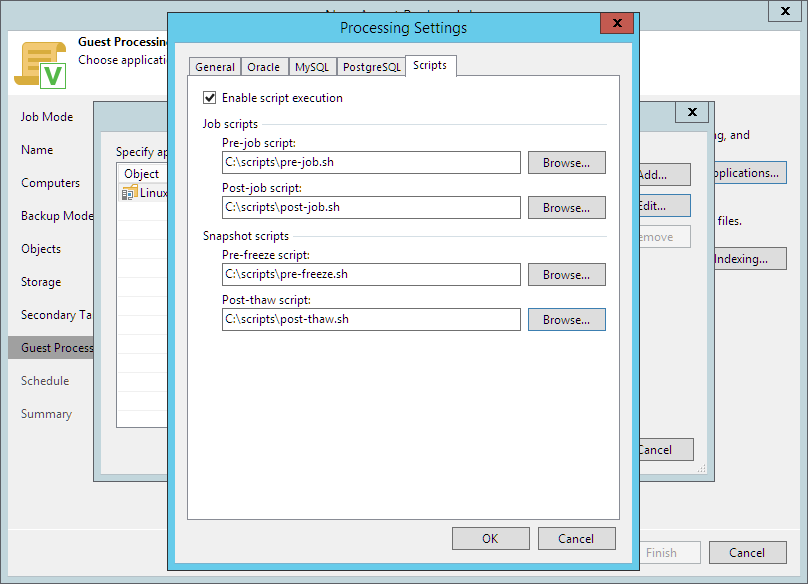Close the middle application-aware processing dialog
The height and width of the screenshot is (584, 808).
692,112
